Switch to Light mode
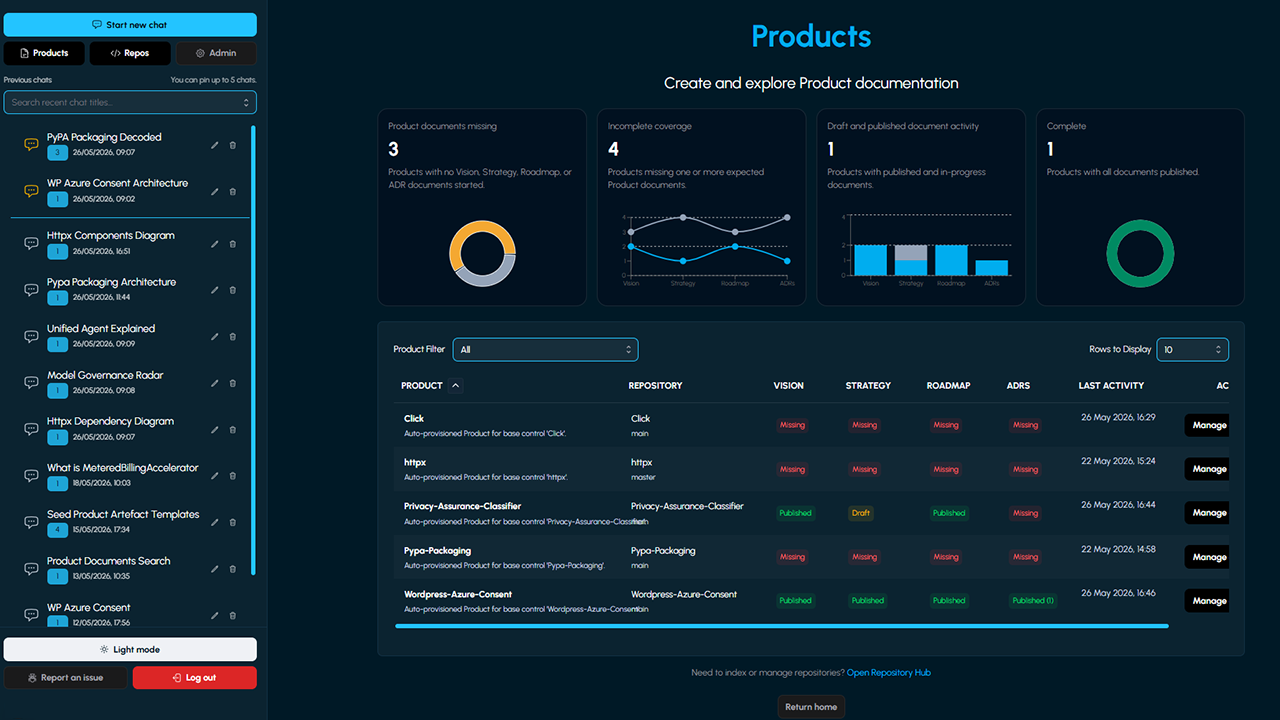 click(130, 650)
